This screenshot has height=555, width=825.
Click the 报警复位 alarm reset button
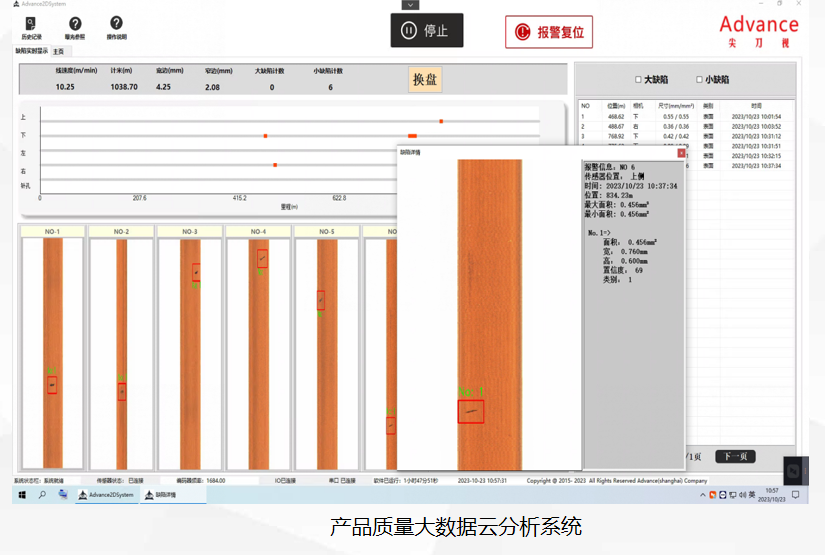point(549,32)
